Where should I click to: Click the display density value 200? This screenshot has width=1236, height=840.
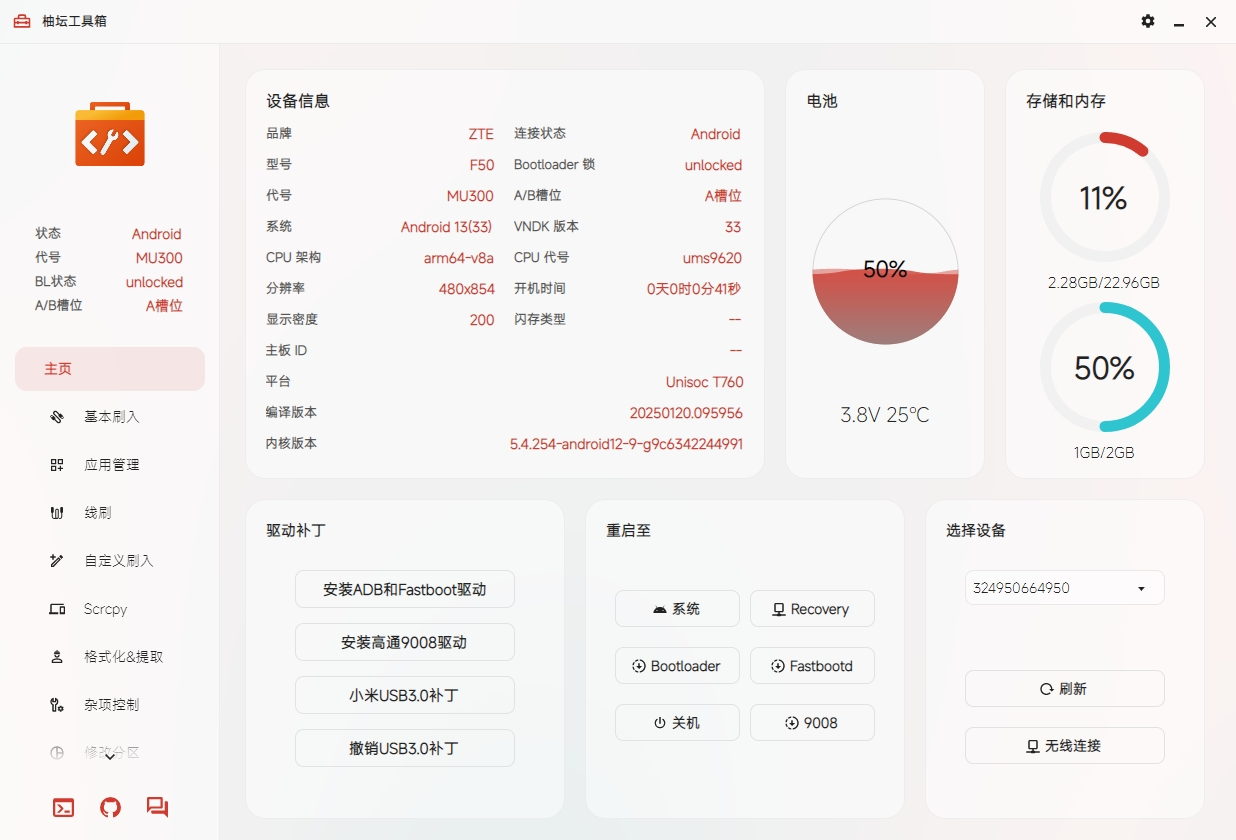[x=482, y=320]
